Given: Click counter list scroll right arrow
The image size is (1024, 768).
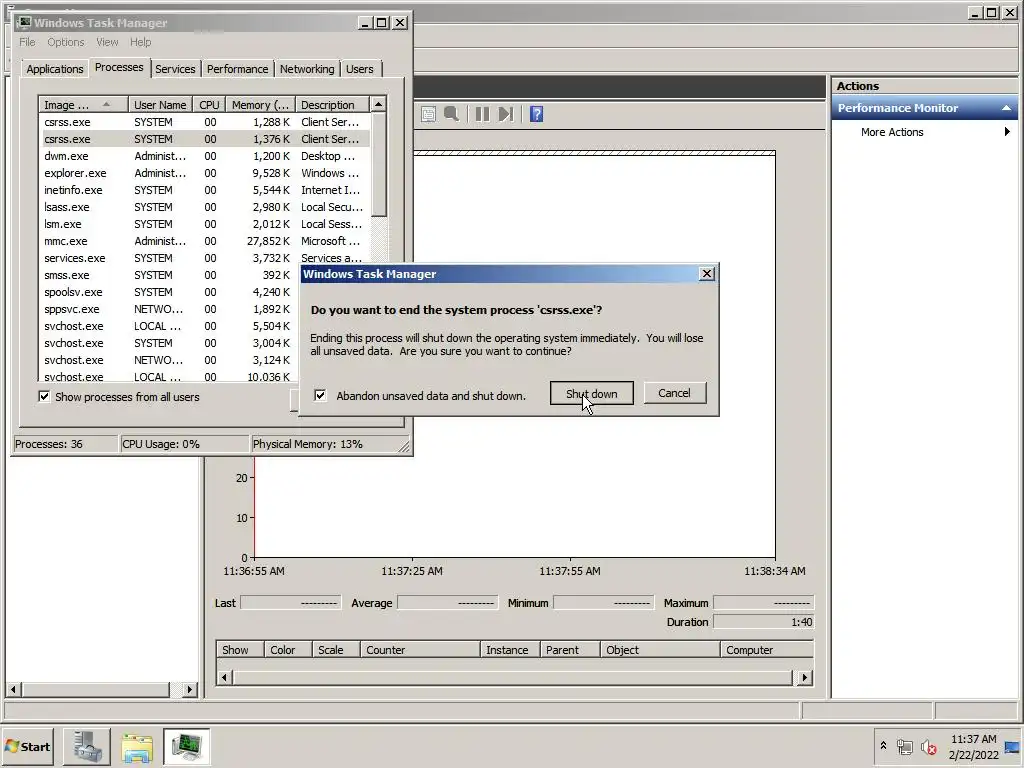Looking at the screenshot, I should click(x=804, y=677).
